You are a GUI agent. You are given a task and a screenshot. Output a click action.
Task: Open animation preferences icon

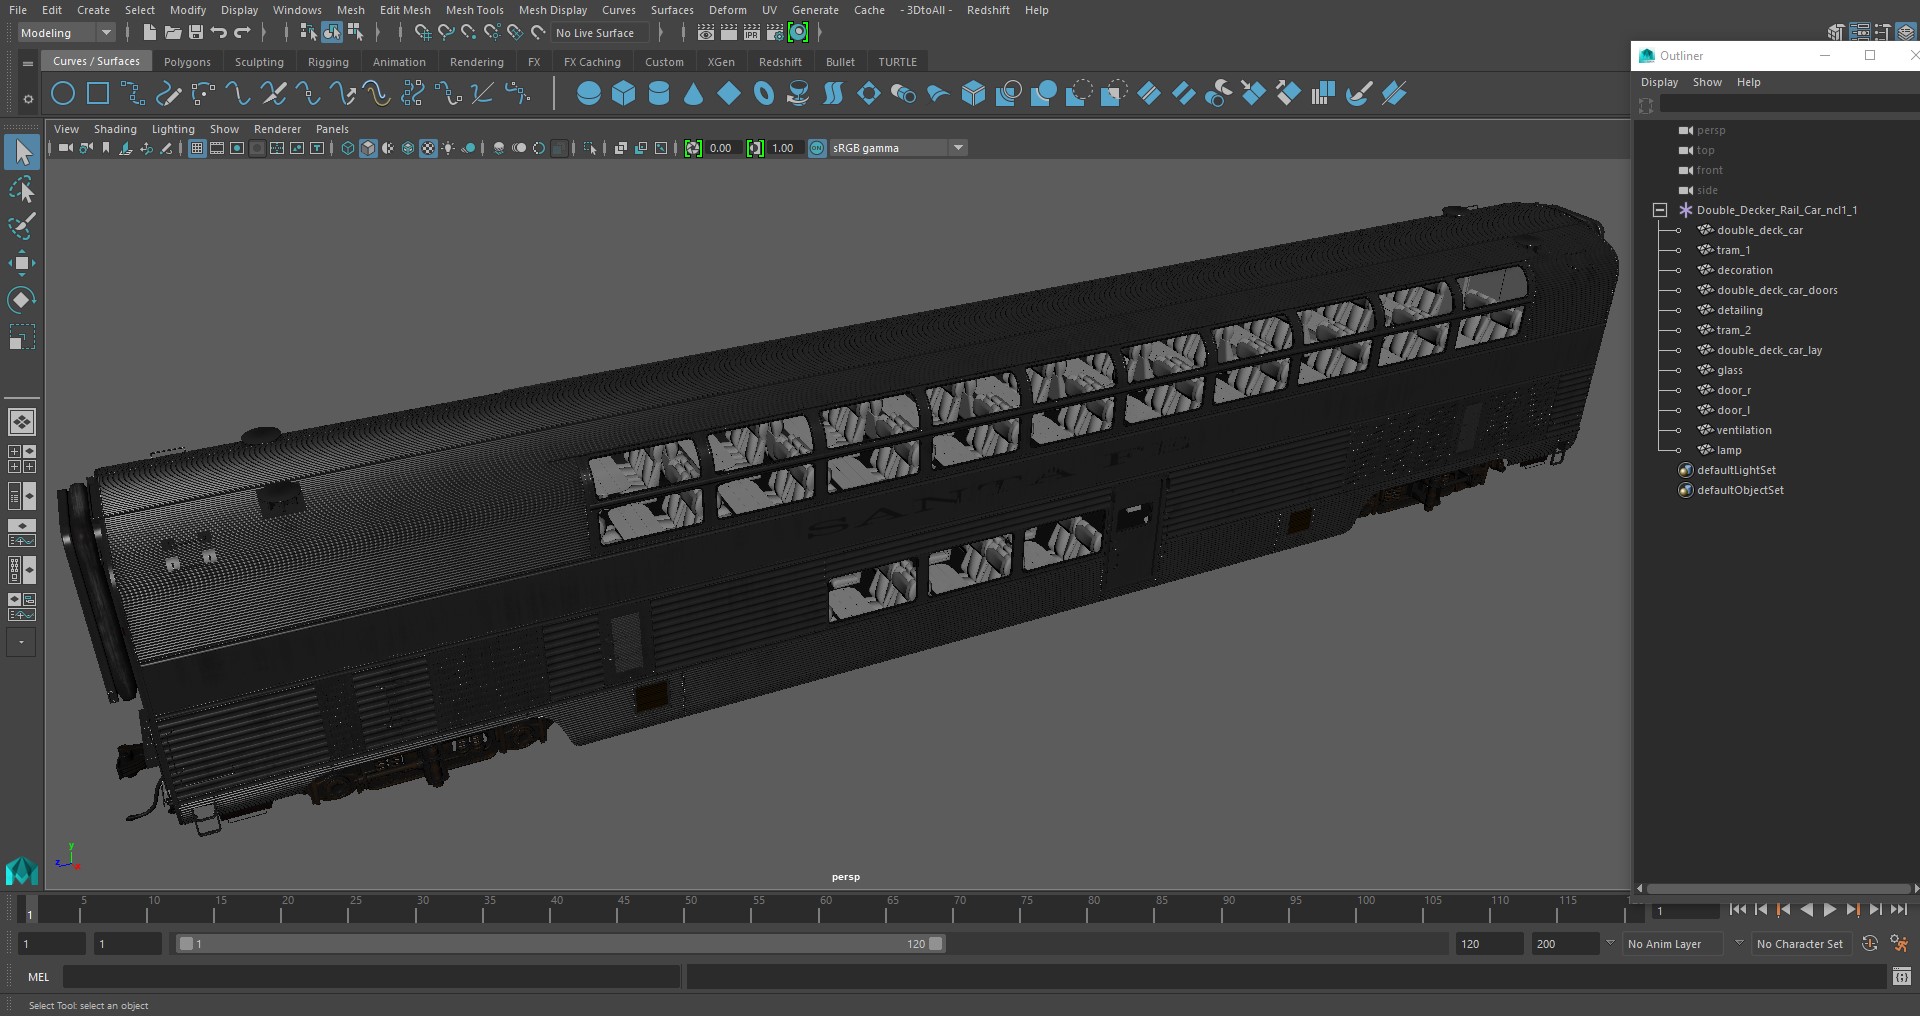1899,943
